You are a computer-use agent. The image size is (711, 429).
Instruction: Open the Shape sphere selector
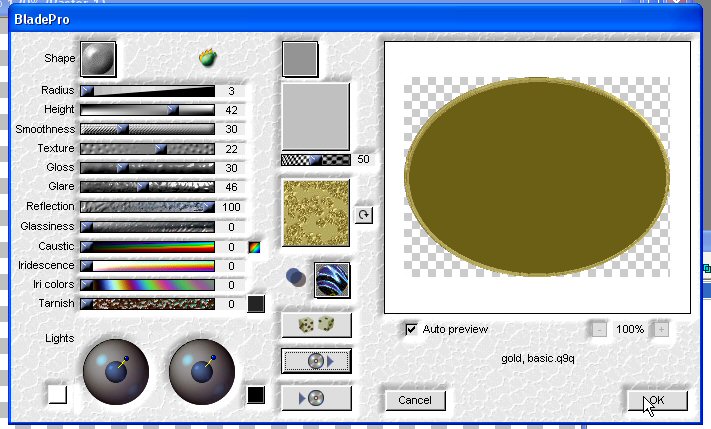coord(98,59)
